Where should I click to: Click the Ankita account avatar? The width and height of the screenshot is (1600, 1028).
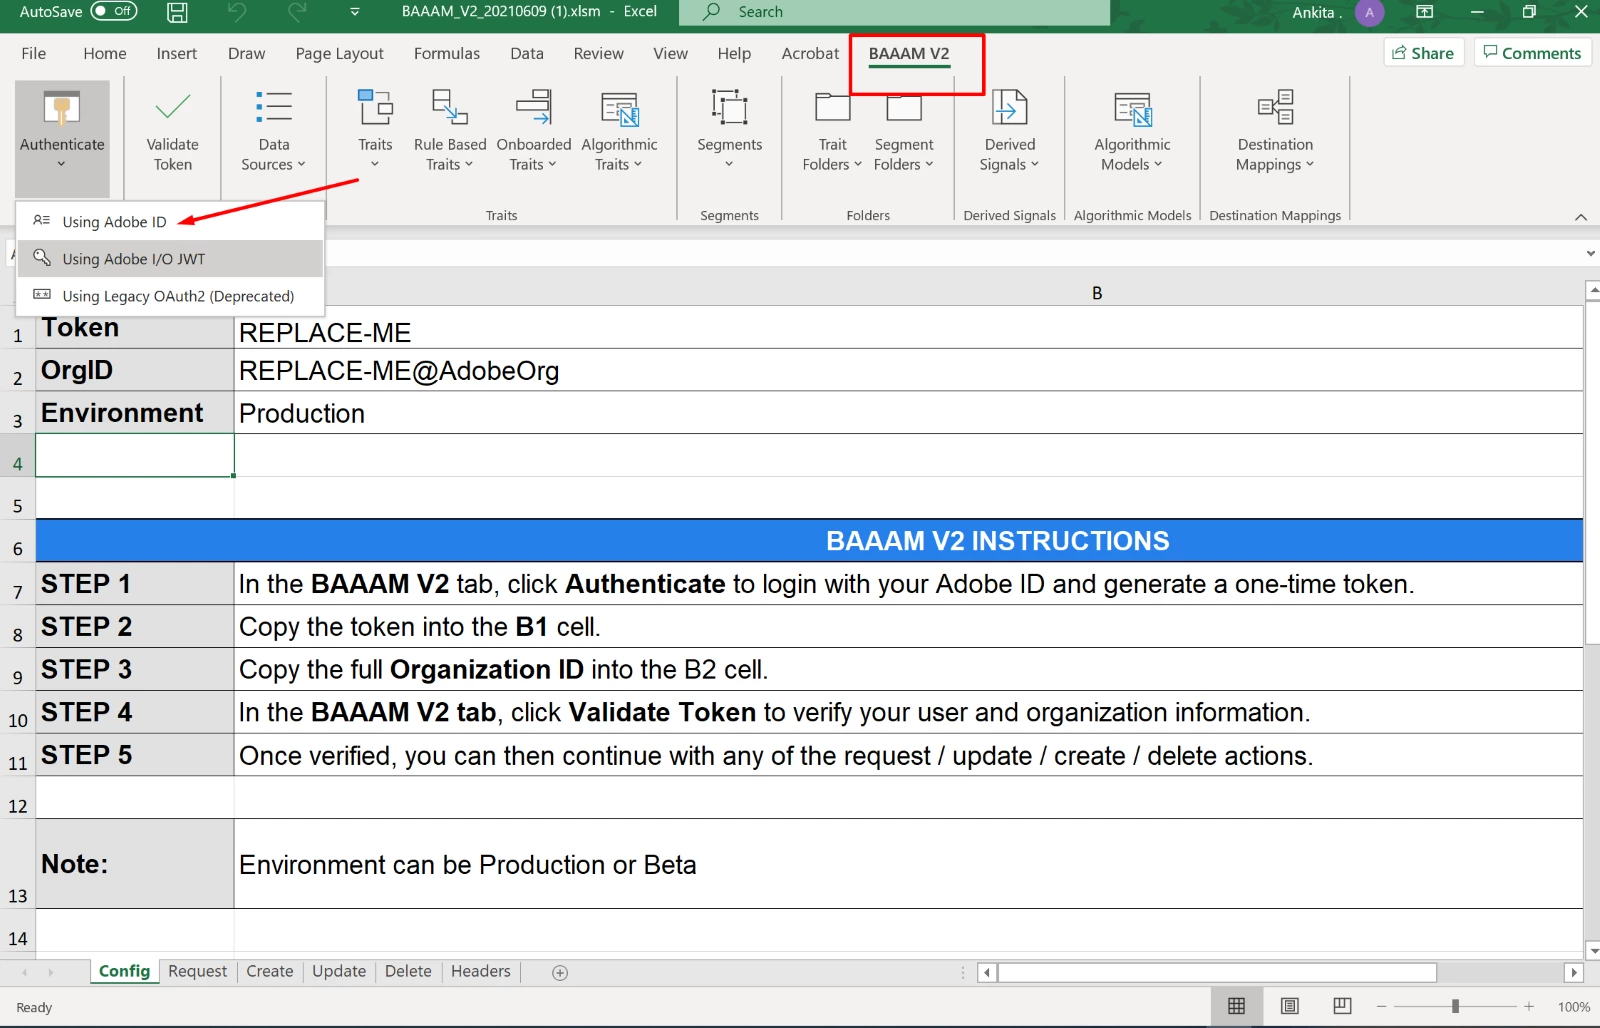[1370, 13]
